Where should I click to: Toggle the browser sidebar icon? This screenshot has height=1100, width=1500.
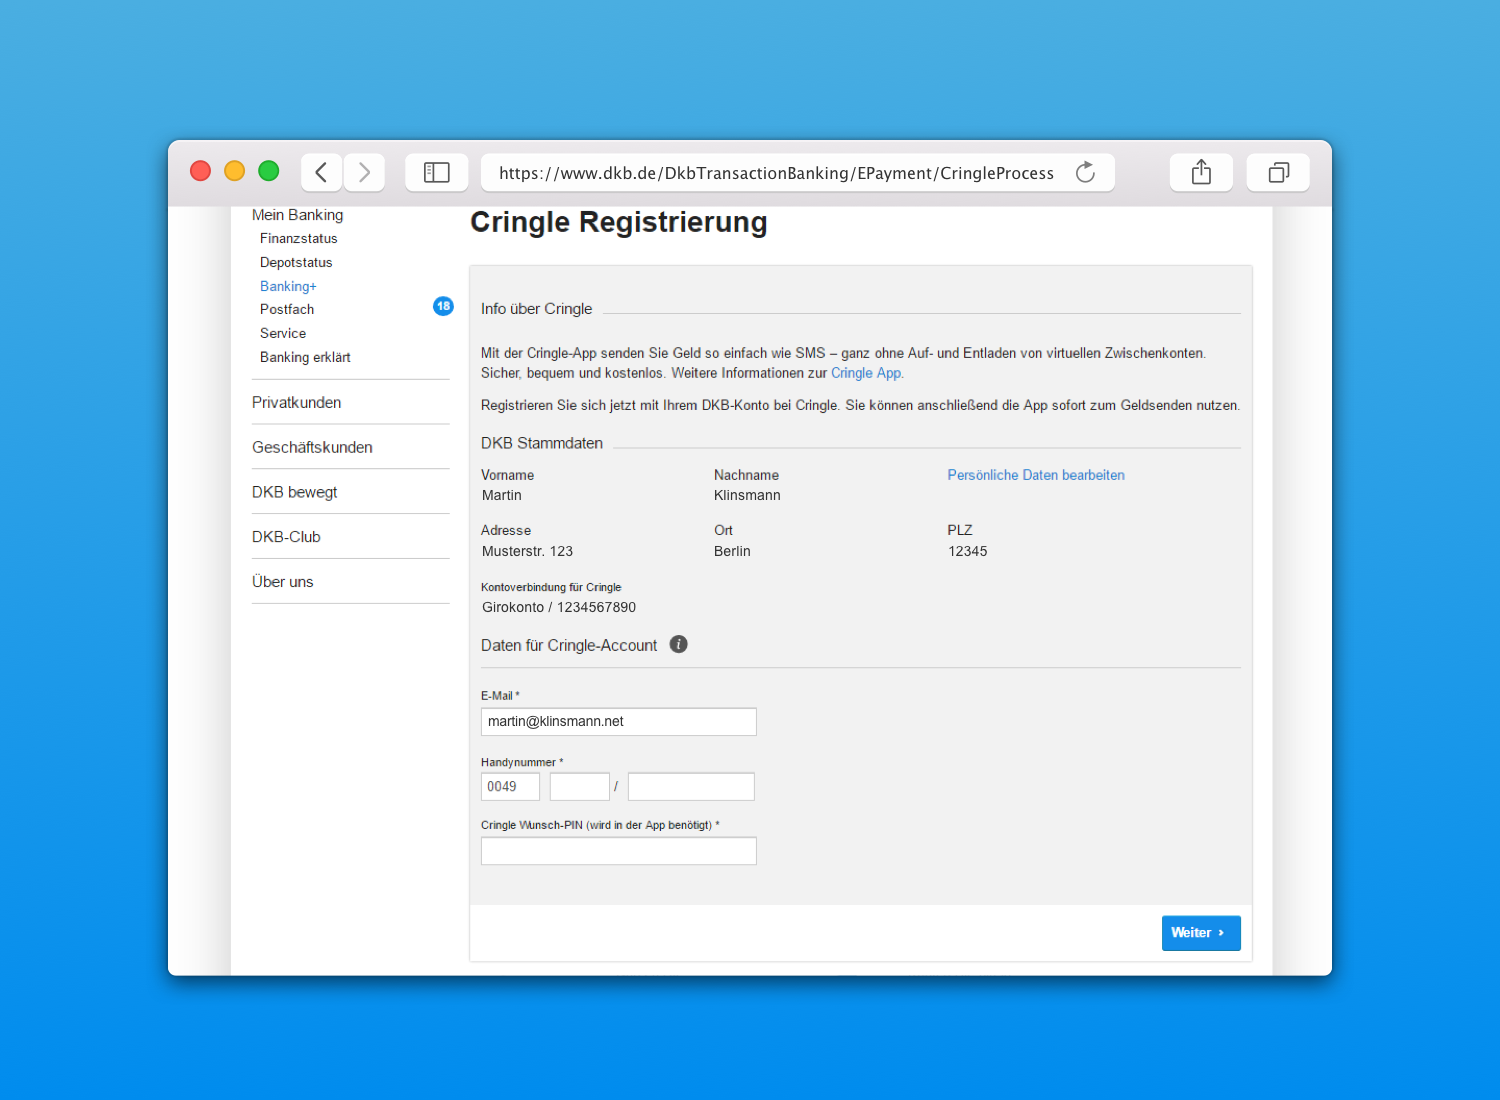click(437, 172)
